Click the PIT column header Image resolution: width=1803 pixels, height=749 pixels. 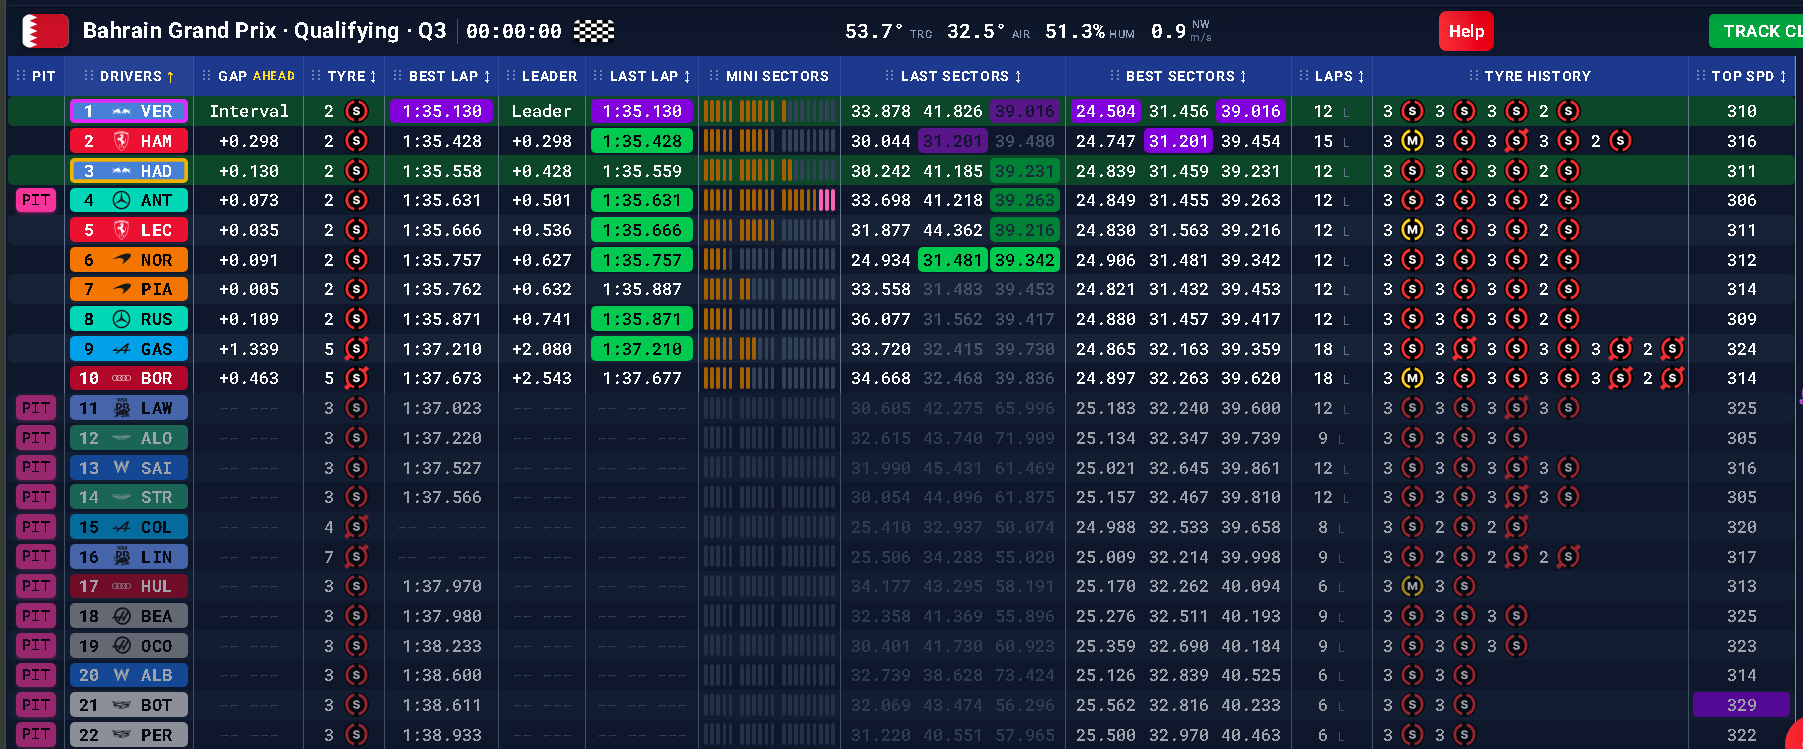point(36,76)
